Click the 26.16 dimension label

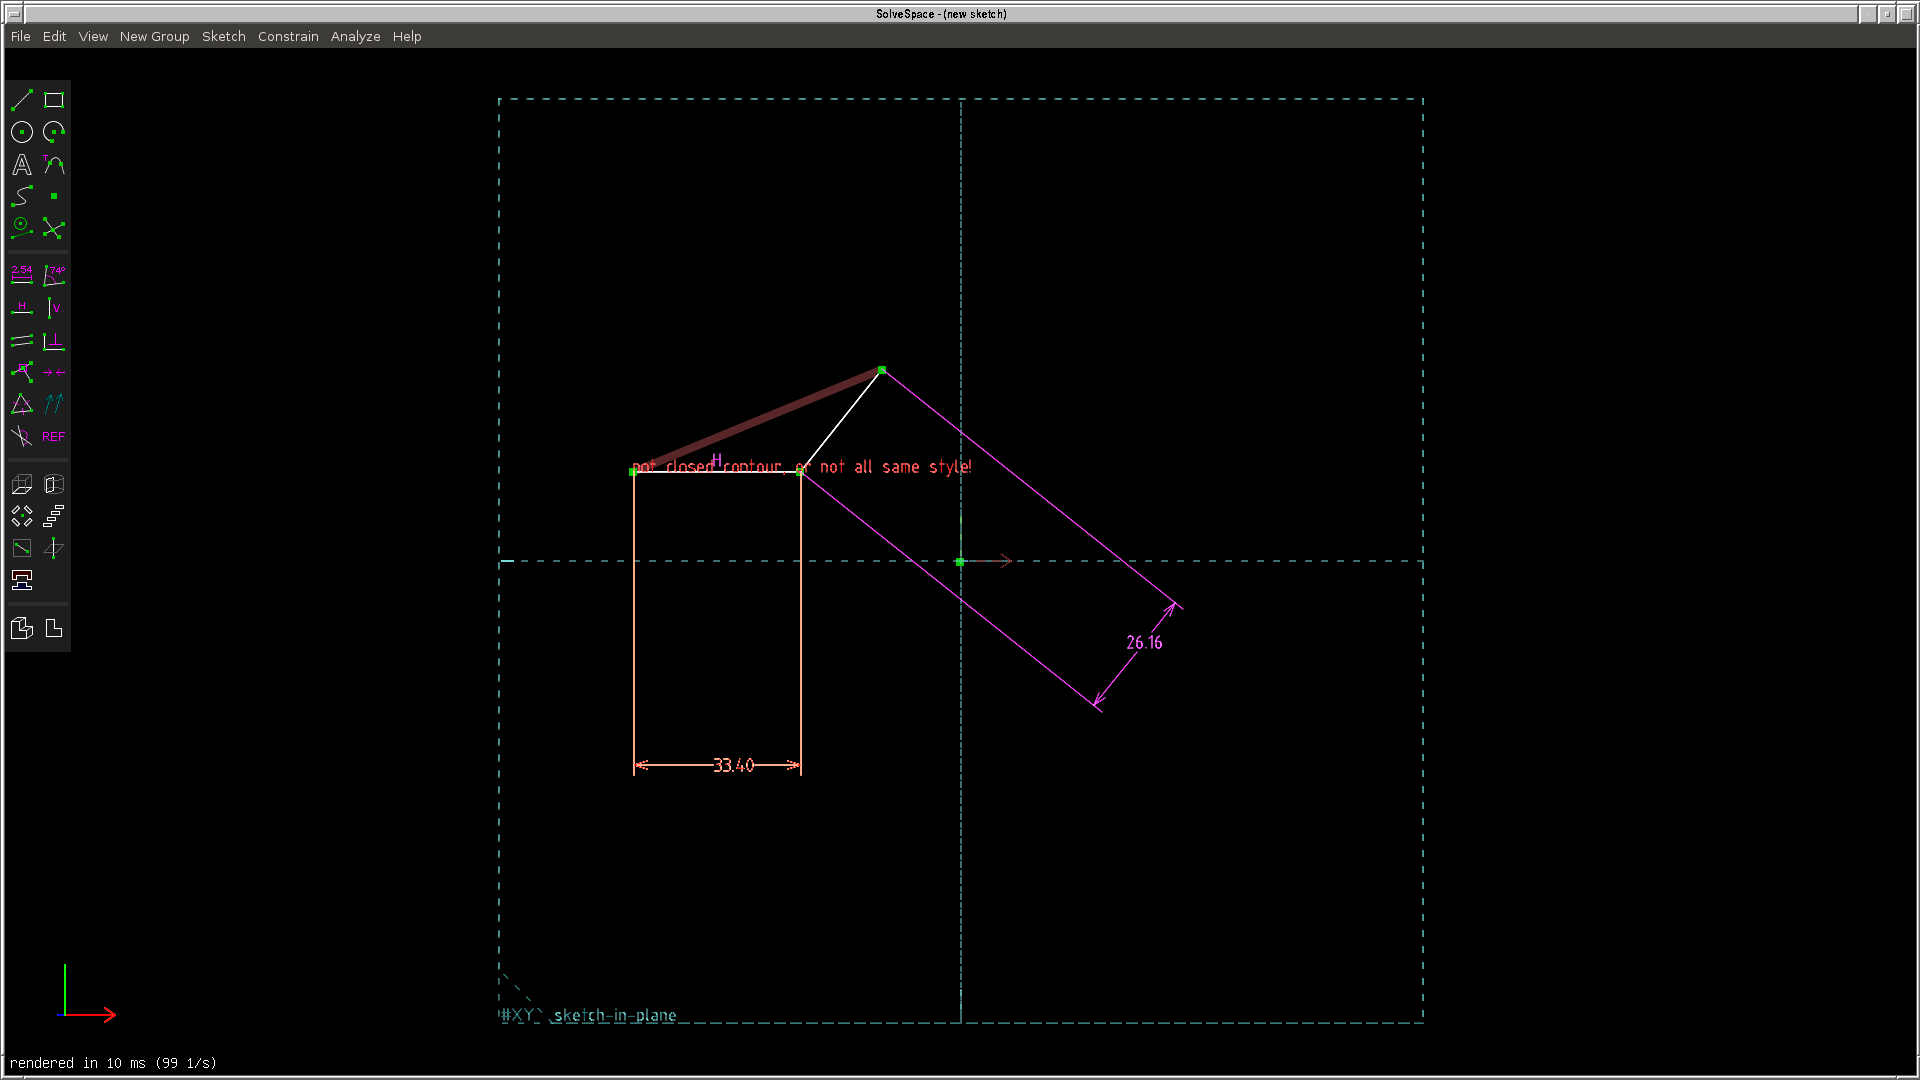click(1144, 643)
